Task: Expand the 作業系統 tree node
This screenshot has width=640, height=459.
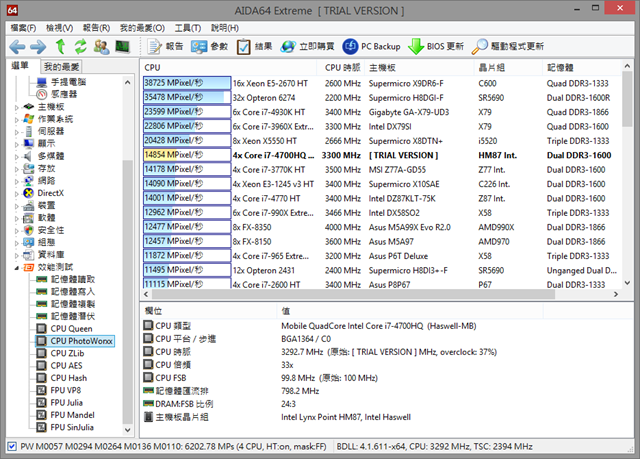Action: 17,120
